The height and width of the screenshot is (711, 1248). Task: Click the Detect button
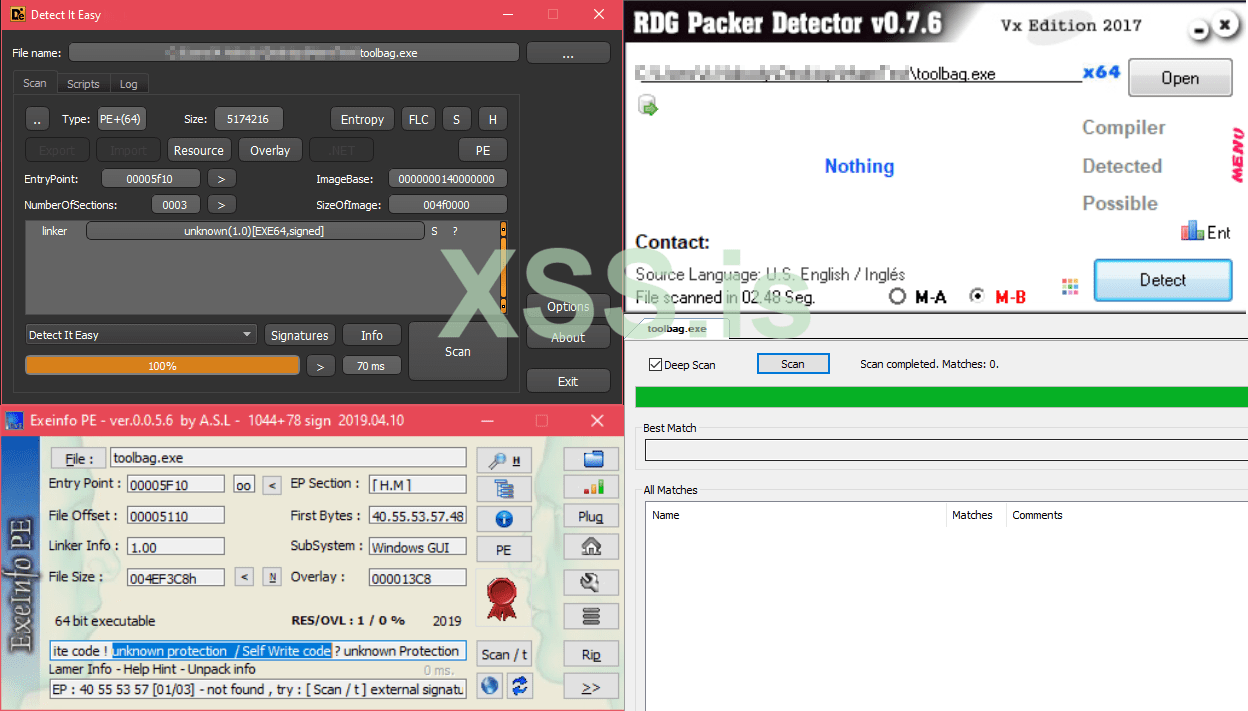tap(1163, 280)
